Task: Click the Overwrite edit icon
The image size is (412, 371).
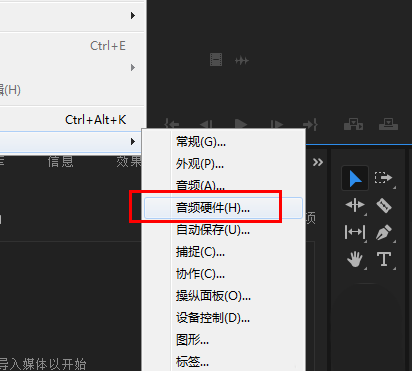Action: pyautogui.click(x=388, y=124)
